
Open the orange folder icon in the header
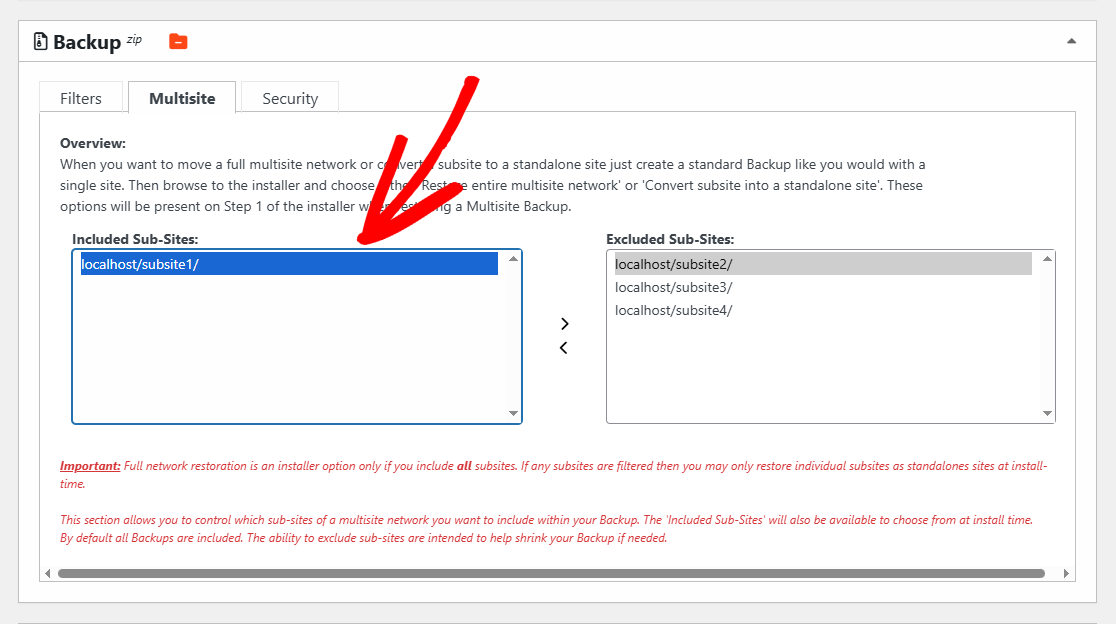click(x=178, y=42)
